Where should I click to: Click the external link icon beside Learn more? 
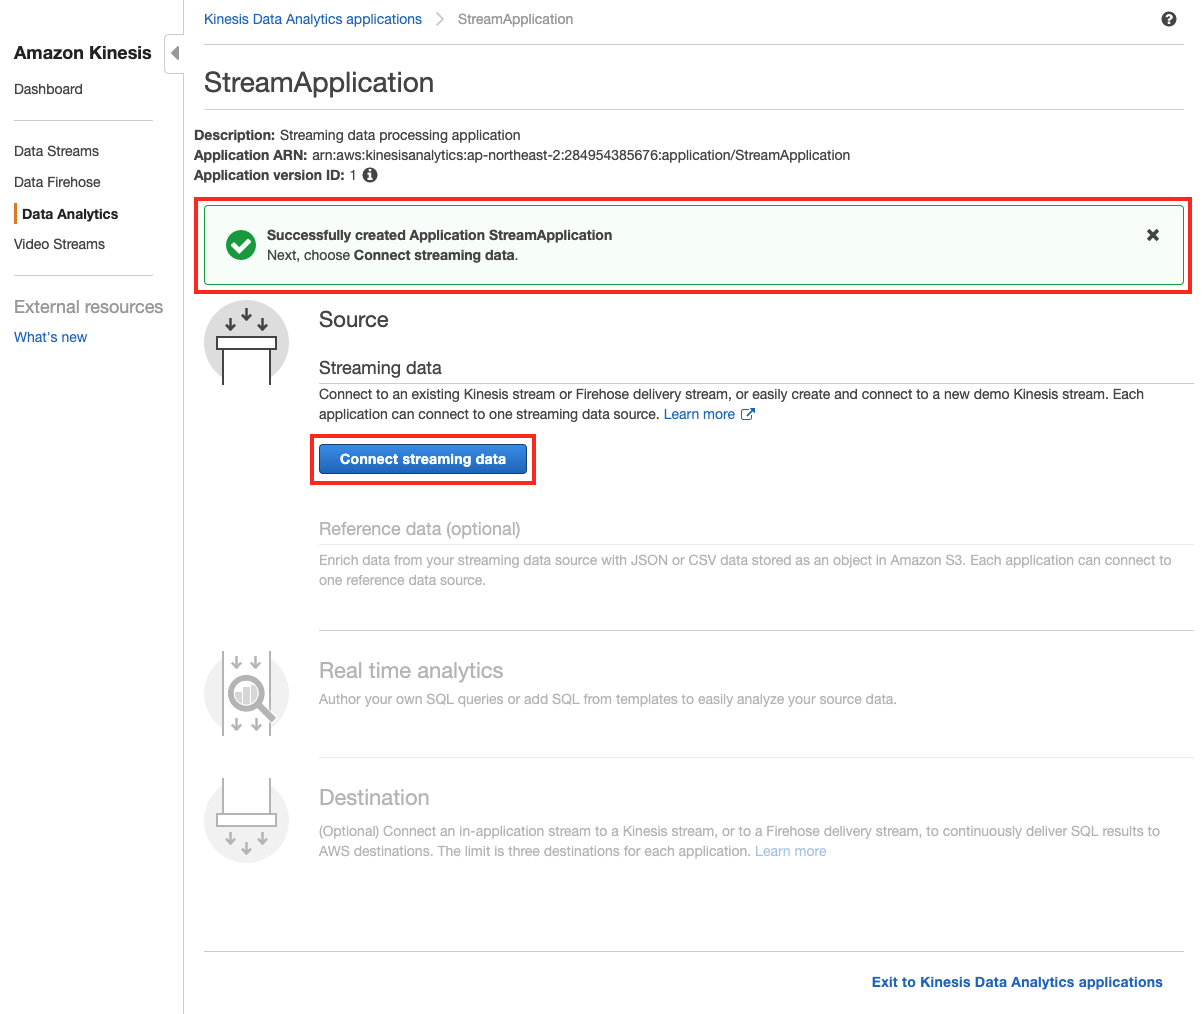pyautogui.click(x=747, y=414)
